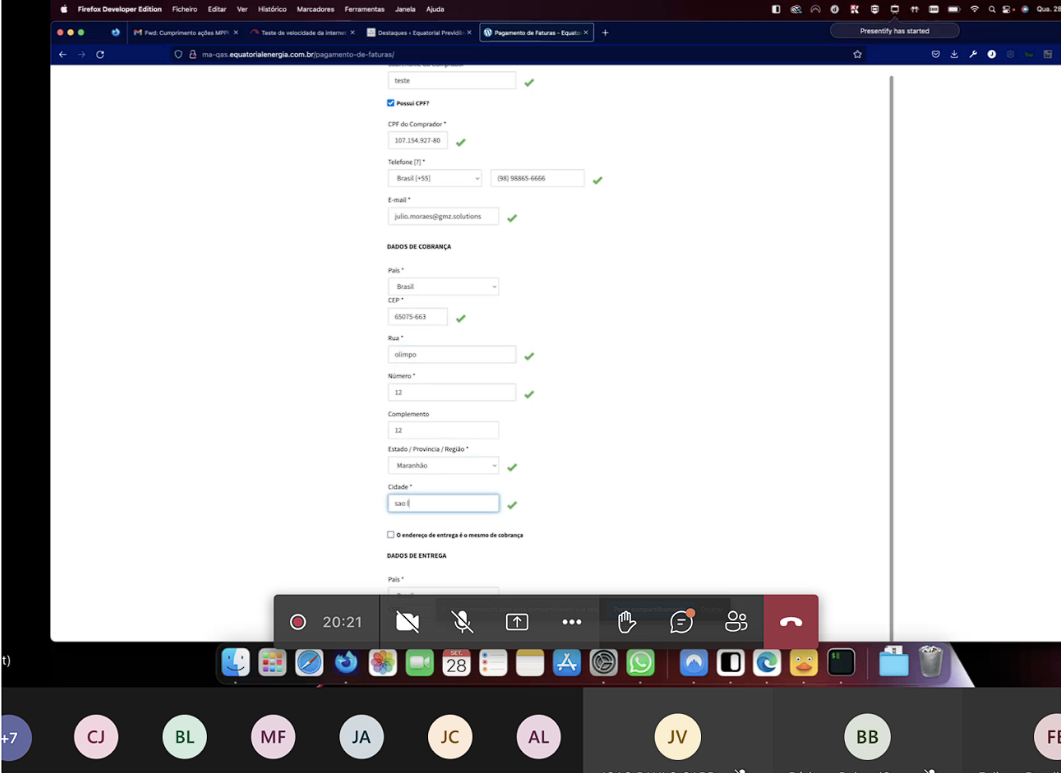Click the share screen icon

517,622
